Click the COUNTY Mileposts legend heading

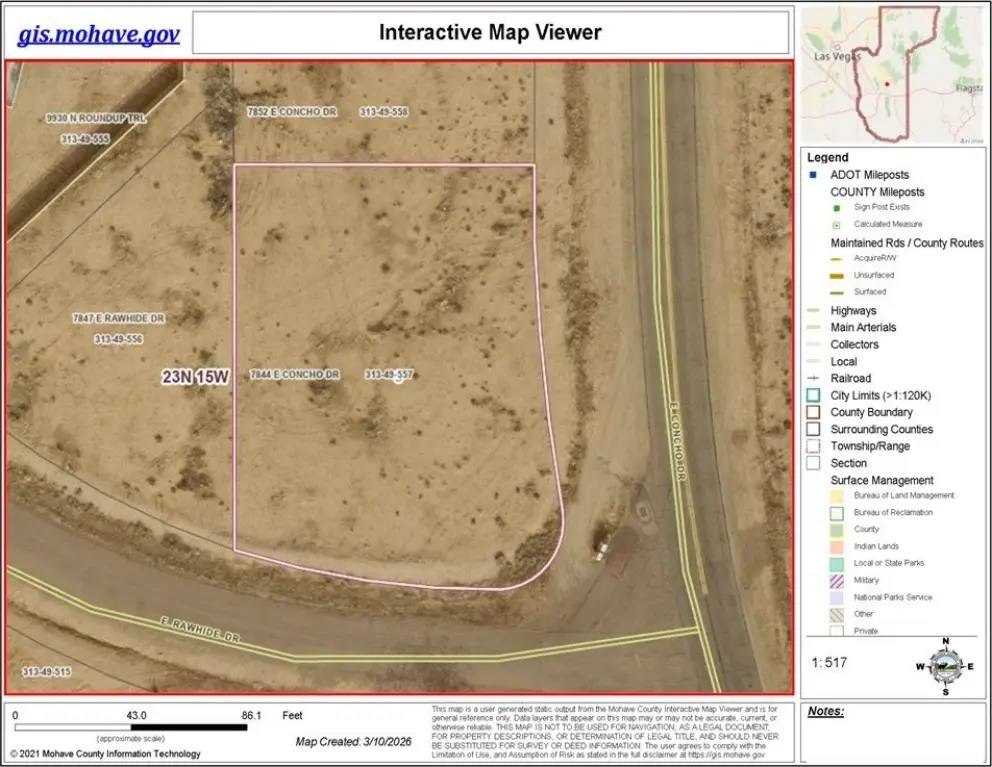877,192
